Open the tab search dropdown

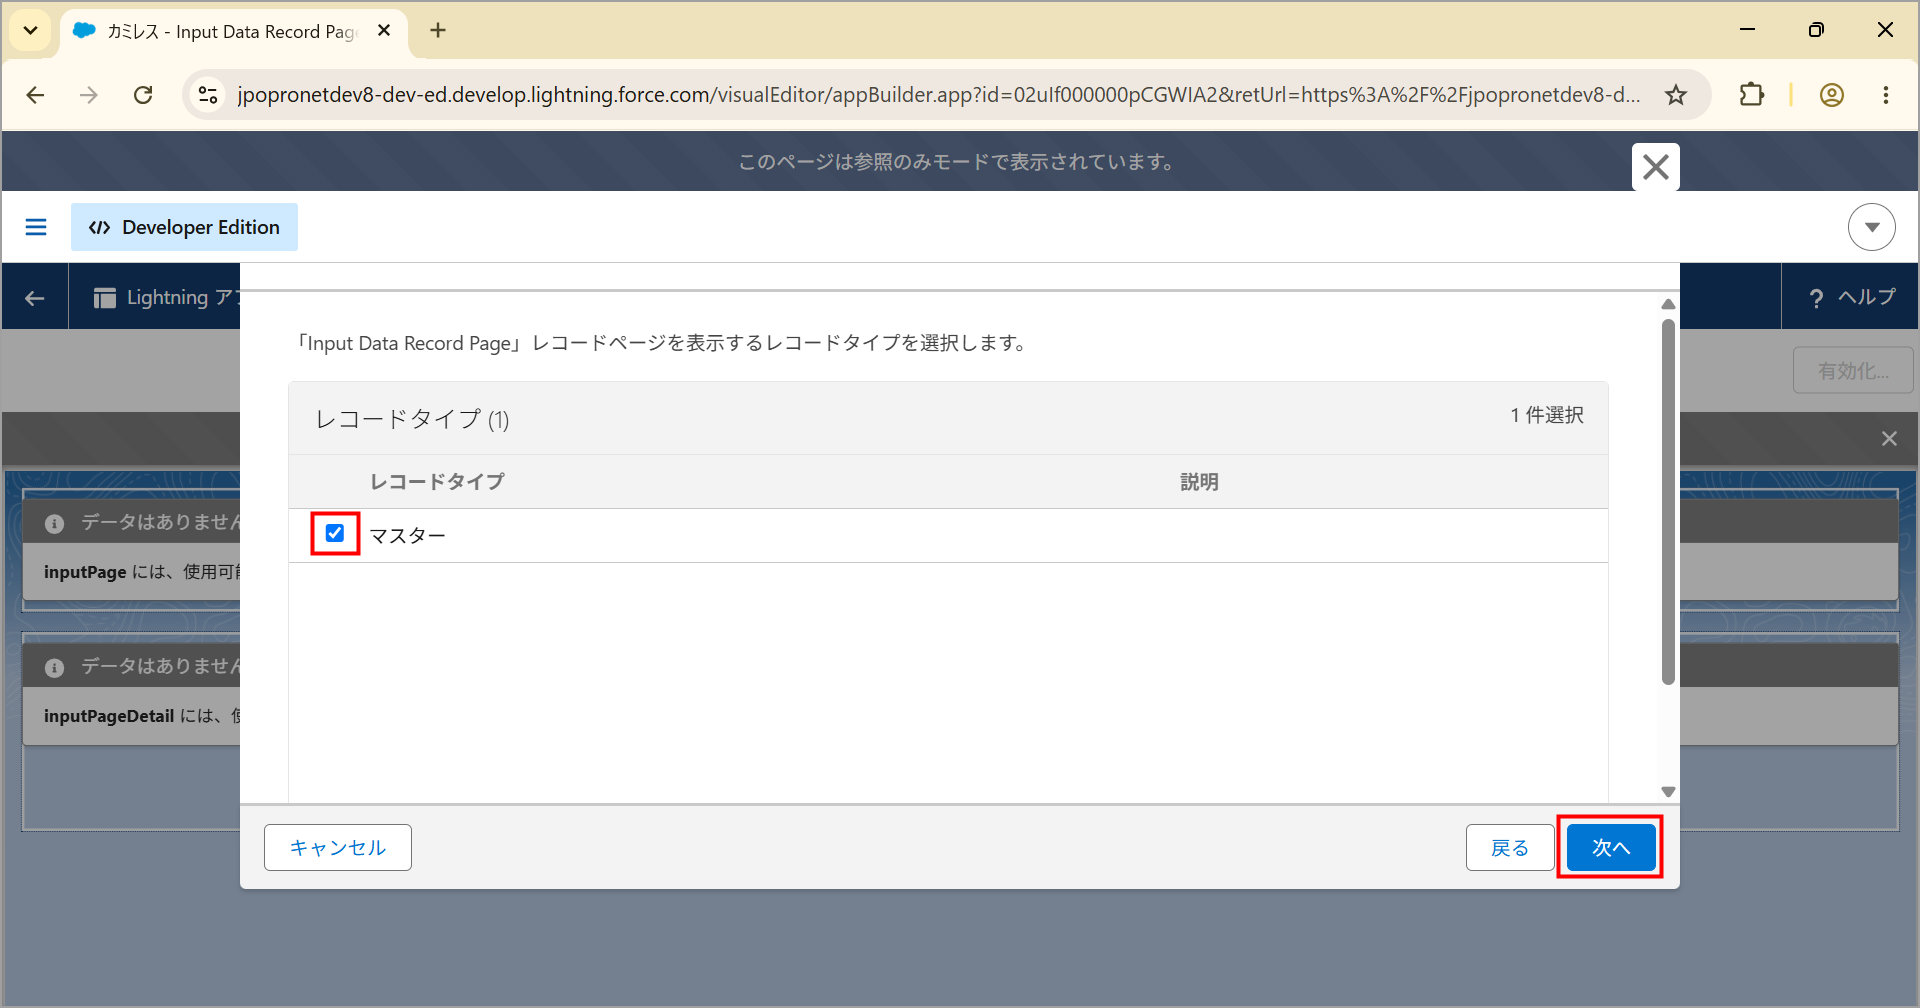pyautogui.click(x=31, y=30)
